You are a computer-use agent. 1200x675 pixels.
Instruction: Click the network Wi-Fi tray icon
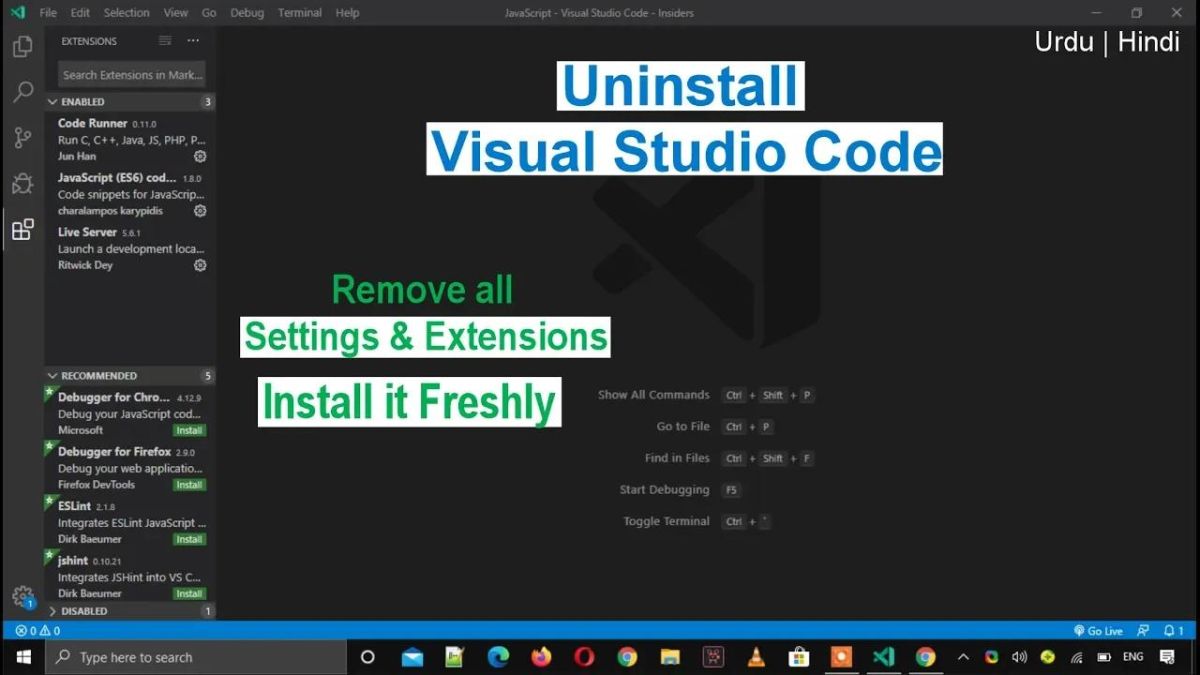[x=1076, y=657]
